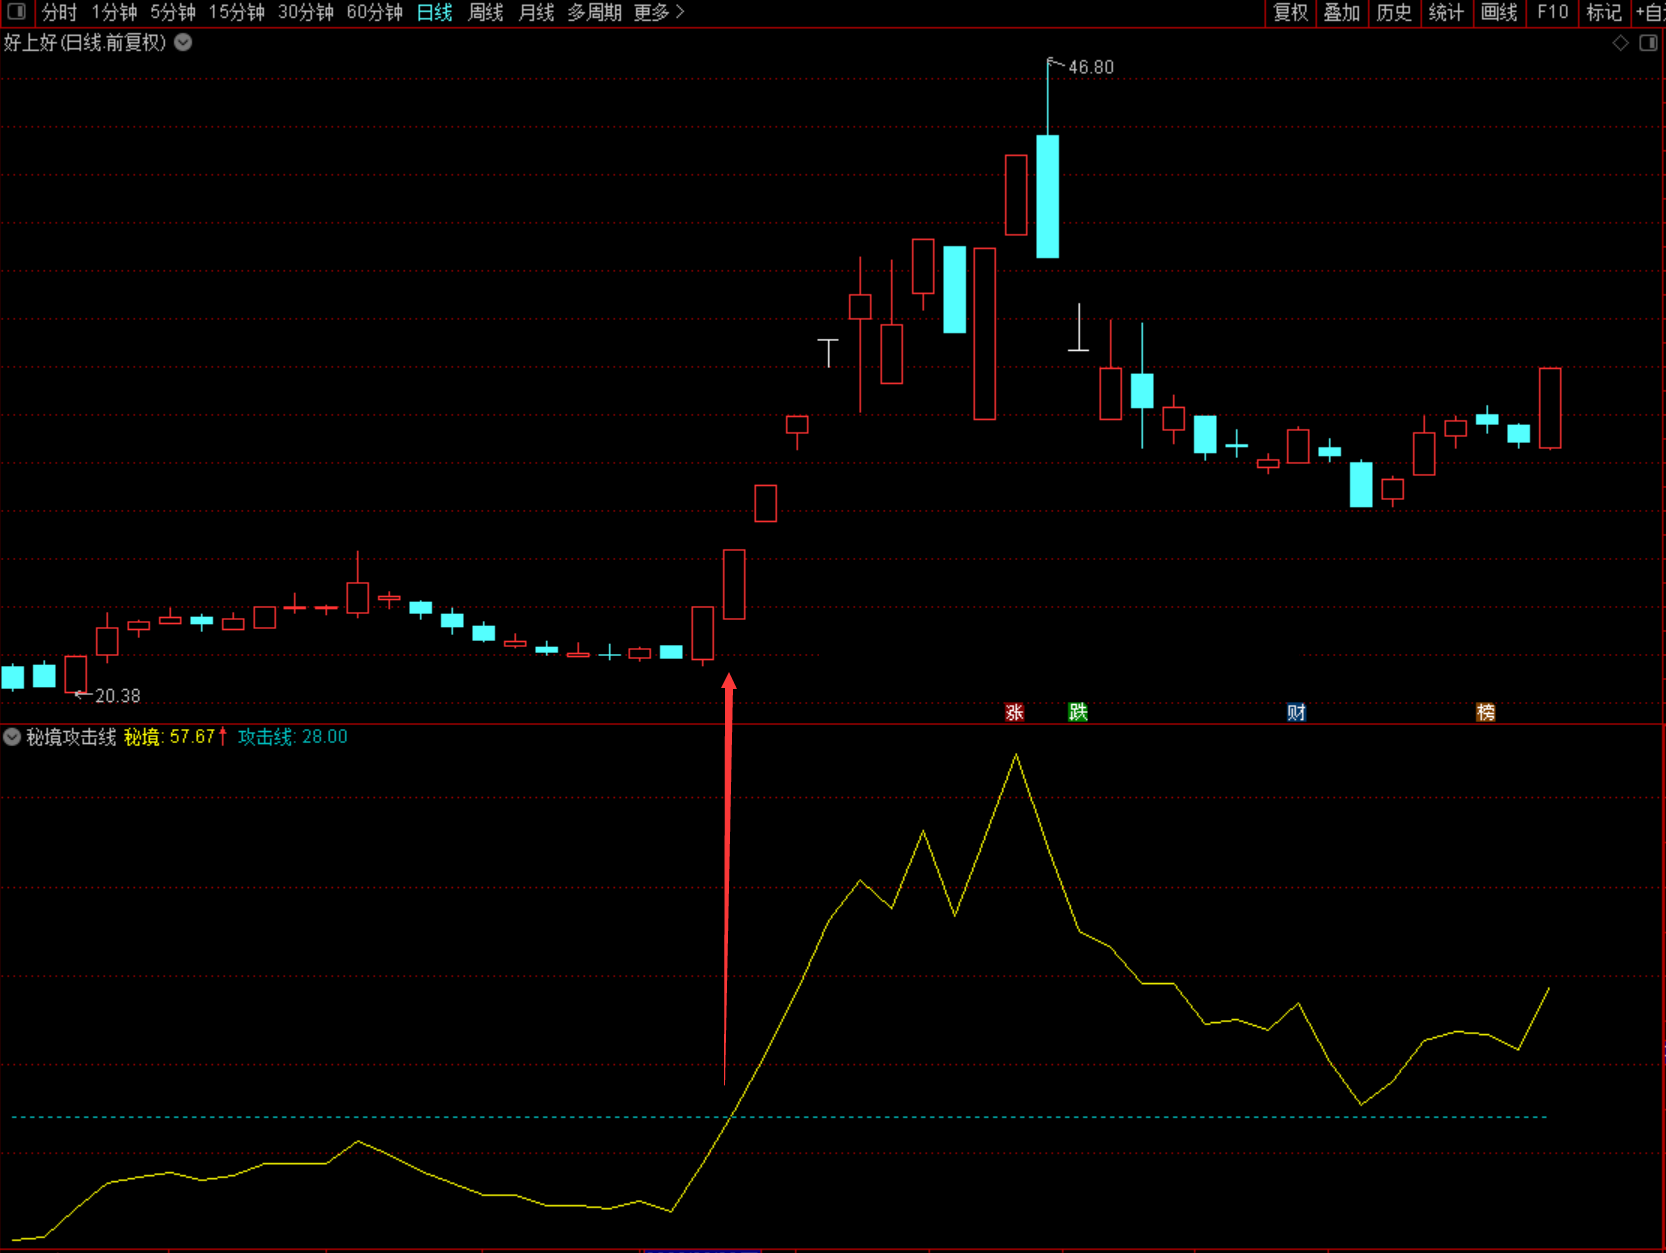Select the 60分钟 period
This screenshot has height=1253, width=1666.
click(x=375, y=12)
